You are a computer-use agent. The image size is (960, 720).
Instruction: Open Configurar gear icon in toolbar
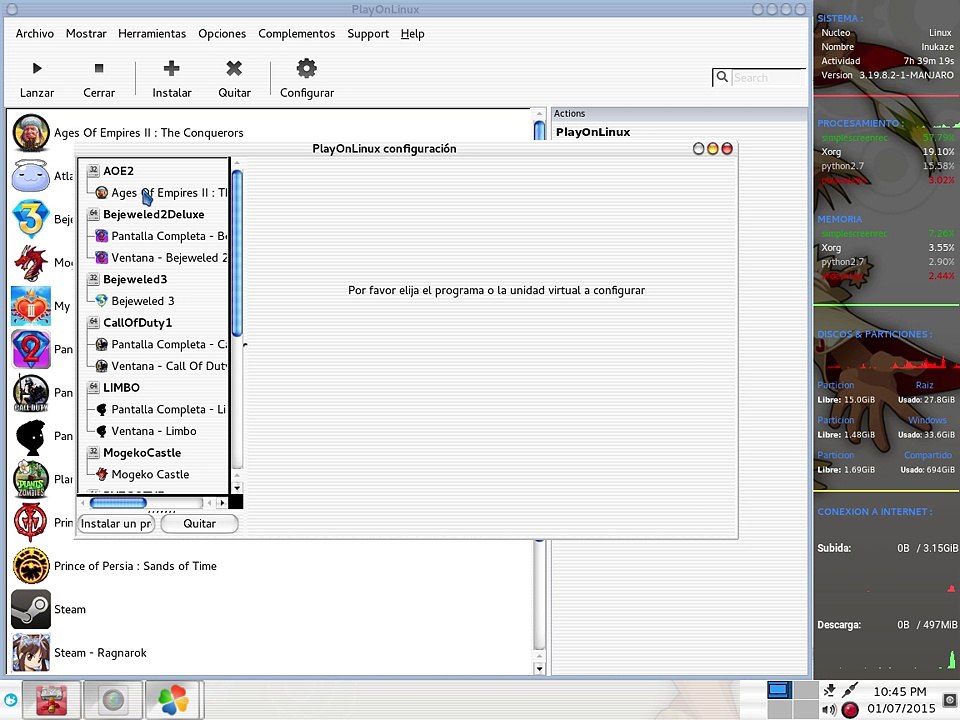coord(306,68)
